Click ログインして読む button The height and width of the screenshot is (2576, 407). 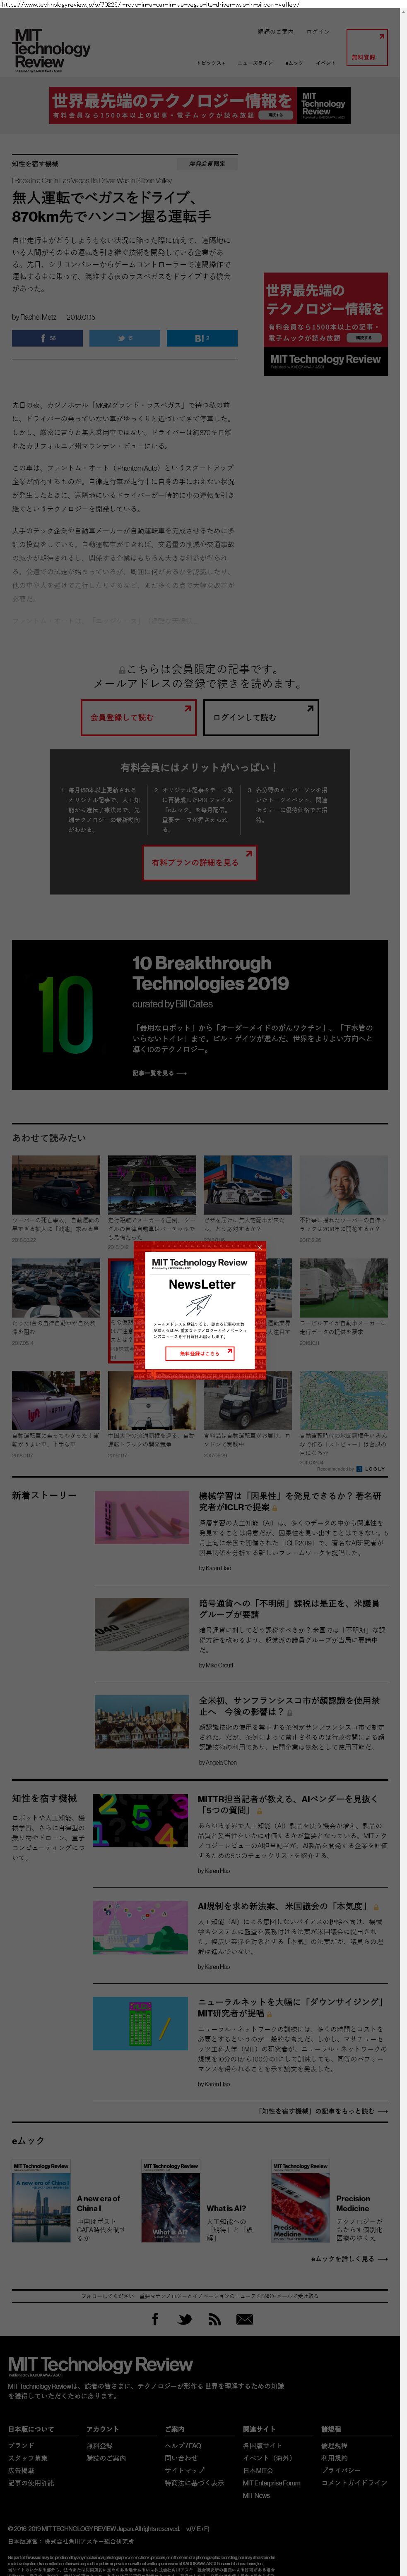260,717
